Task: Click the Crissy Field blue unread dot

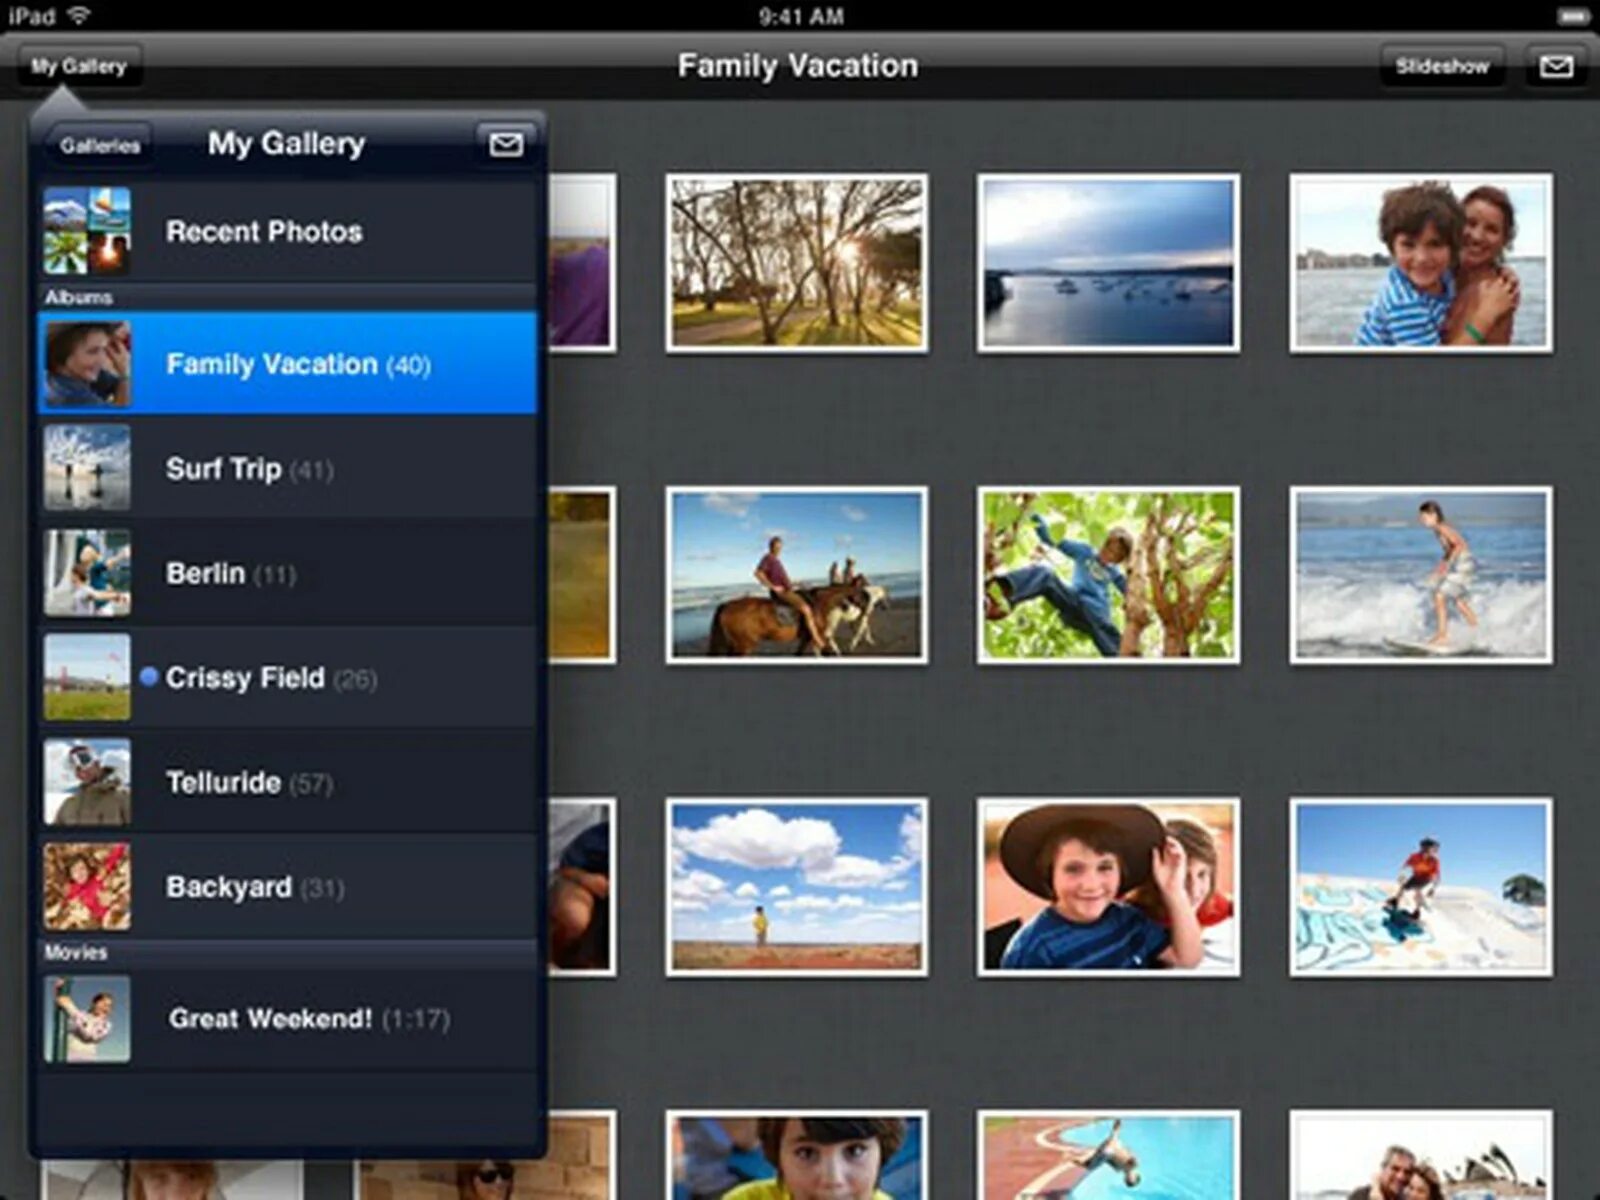Action: [149, 677]
